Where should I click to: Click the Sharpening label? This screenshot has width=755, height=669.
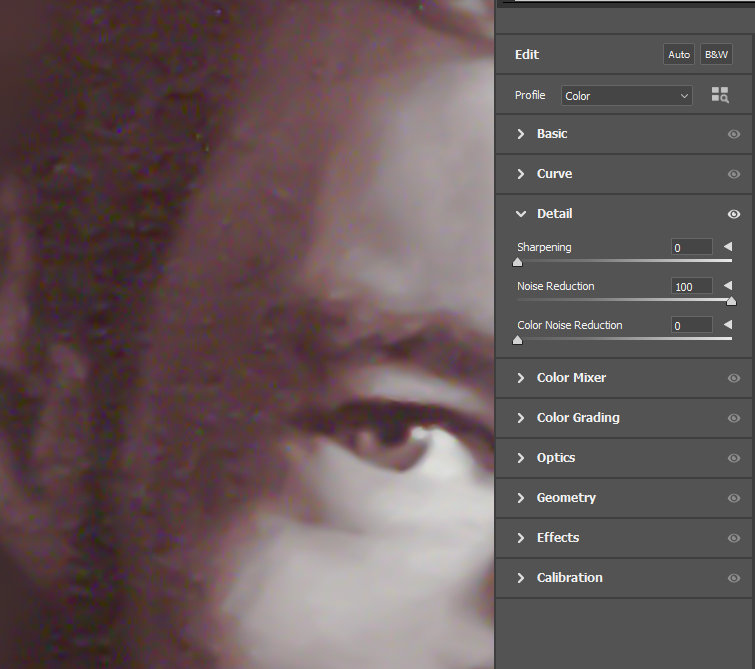(544, 247)
